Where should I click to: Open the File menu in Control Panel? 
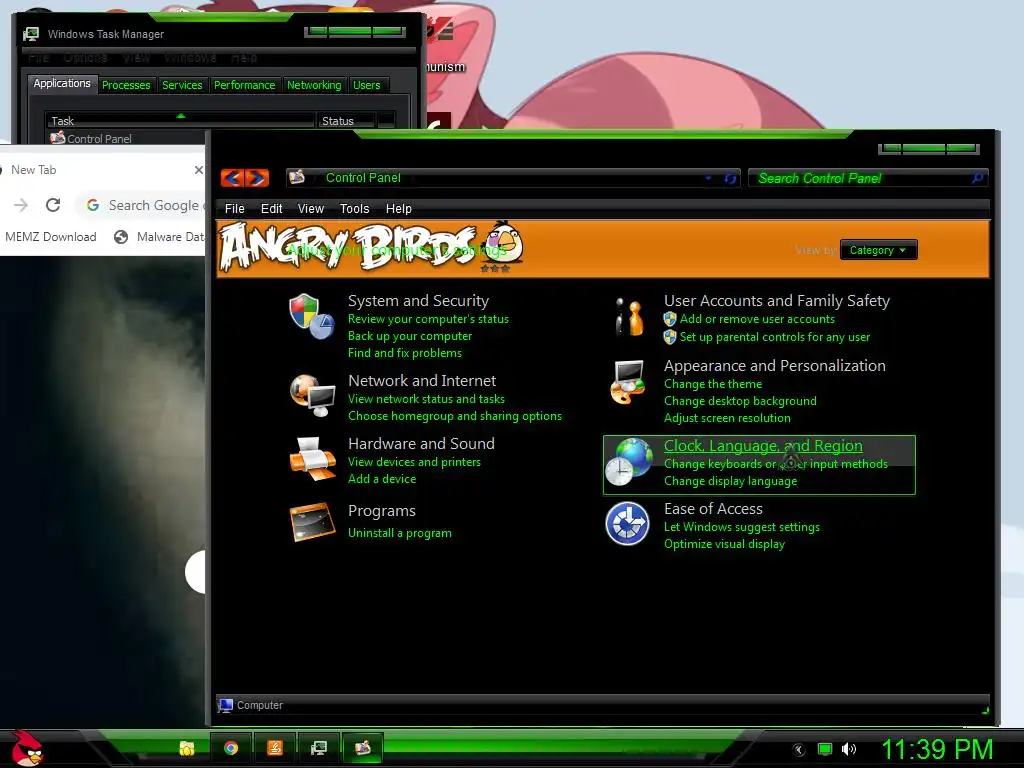(234, 208)
